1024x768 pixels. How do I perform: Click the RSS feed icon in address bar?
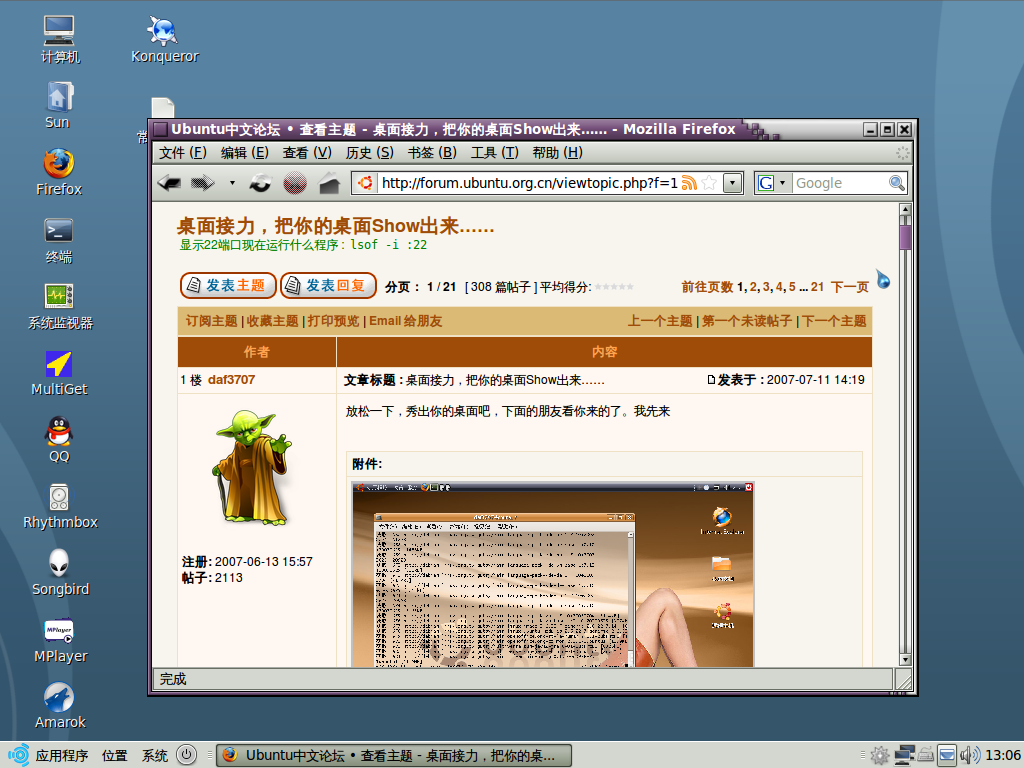[x=689, y=183]
